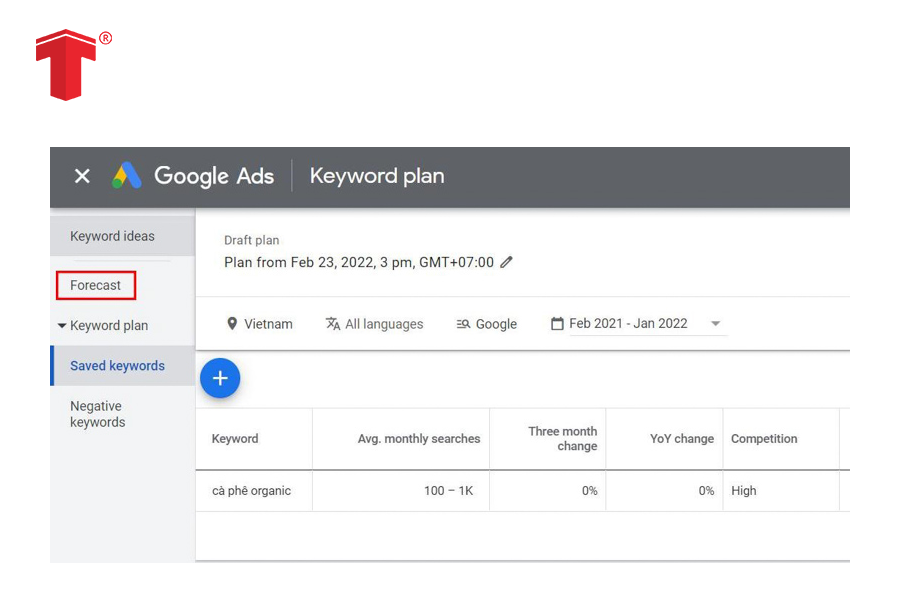This screenshot has height=600, width=900.
Task: Sort by Avg. monthly searches column
Action: (419, 439)
